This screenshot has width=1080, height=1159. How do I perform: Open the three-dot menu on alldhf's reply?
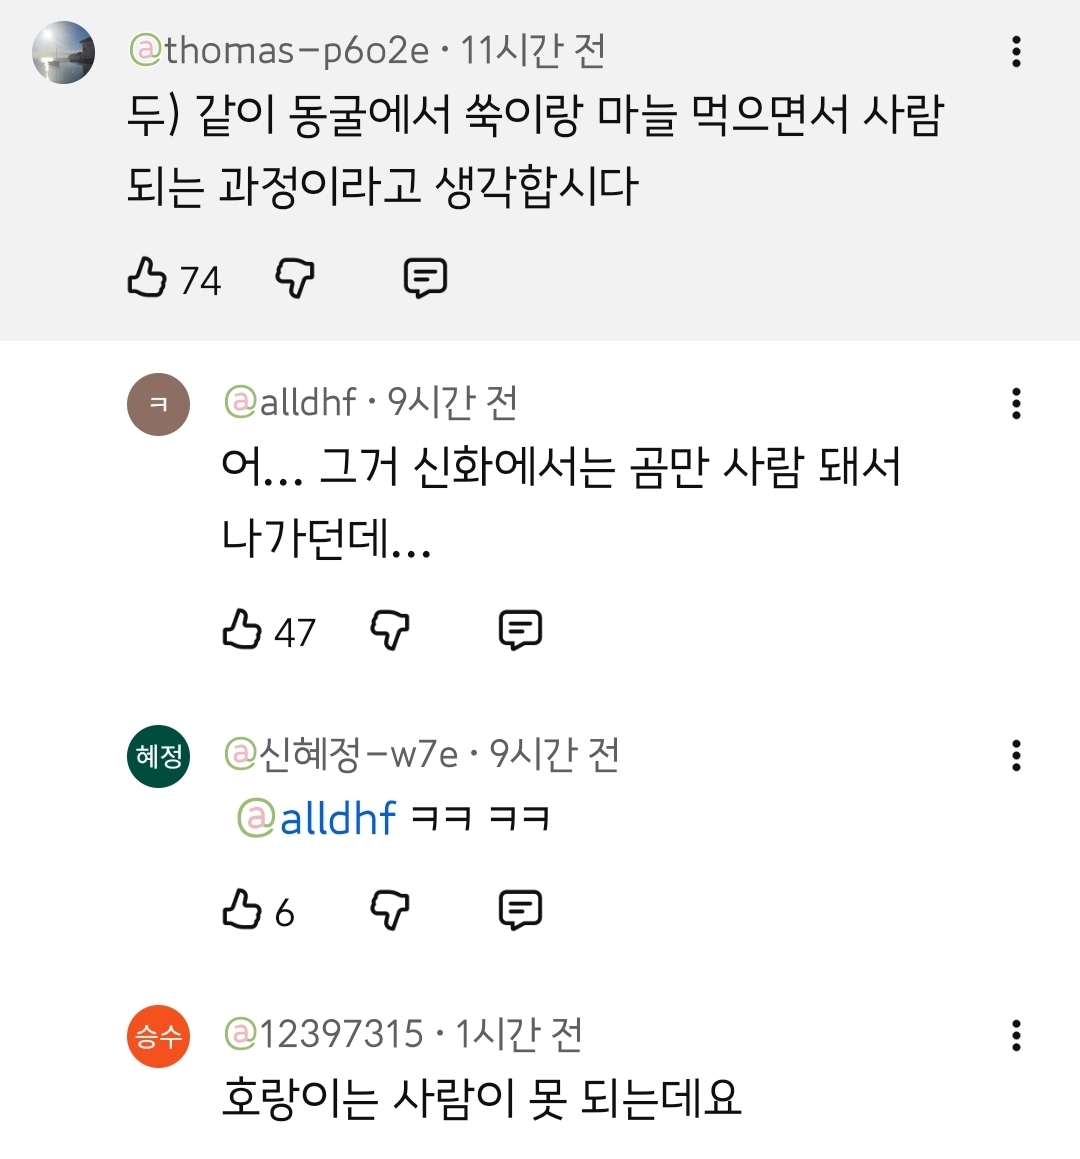pyautogui.click(x=1016, y=404)
